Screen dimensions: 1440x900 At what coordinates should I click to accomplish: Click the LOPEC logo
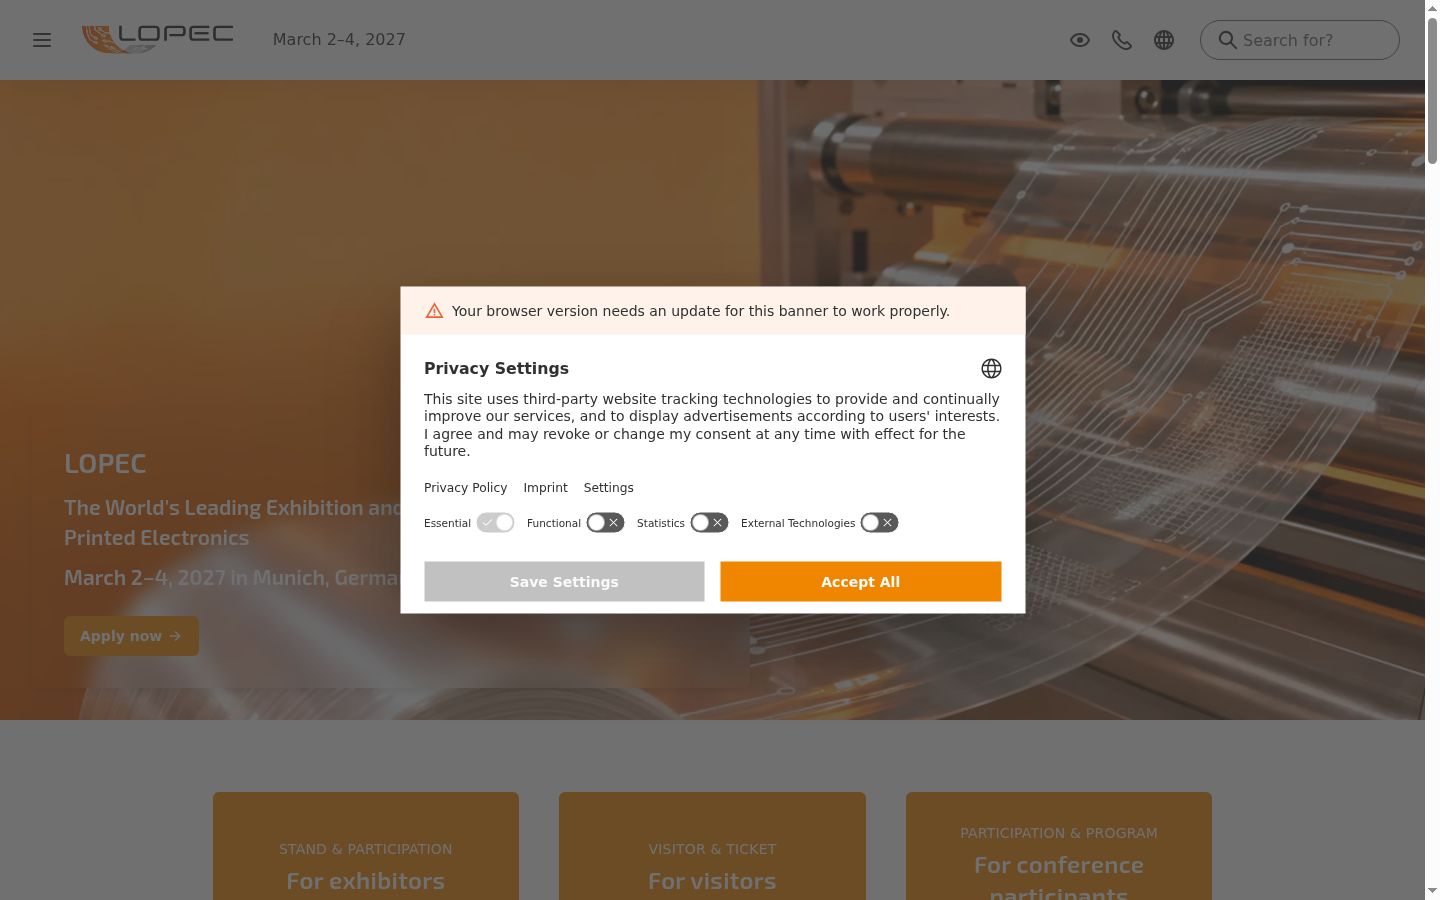[158, 39]
